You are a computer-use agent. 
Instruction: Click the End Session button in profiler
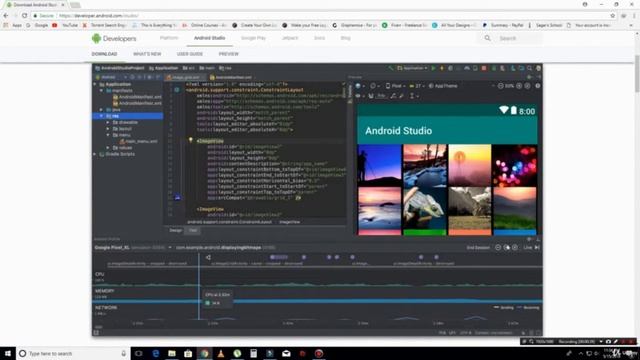478,248
